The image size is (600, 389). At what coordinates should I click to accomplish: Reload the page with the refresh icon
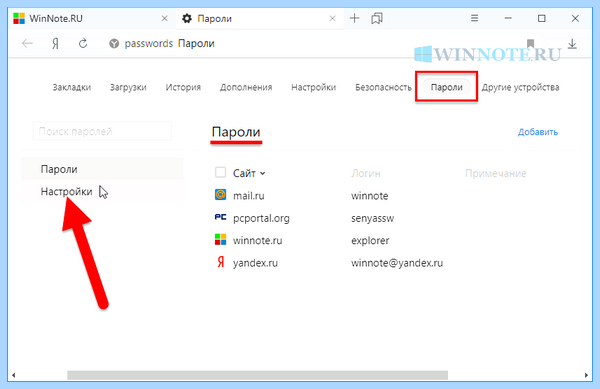[83, 44]
